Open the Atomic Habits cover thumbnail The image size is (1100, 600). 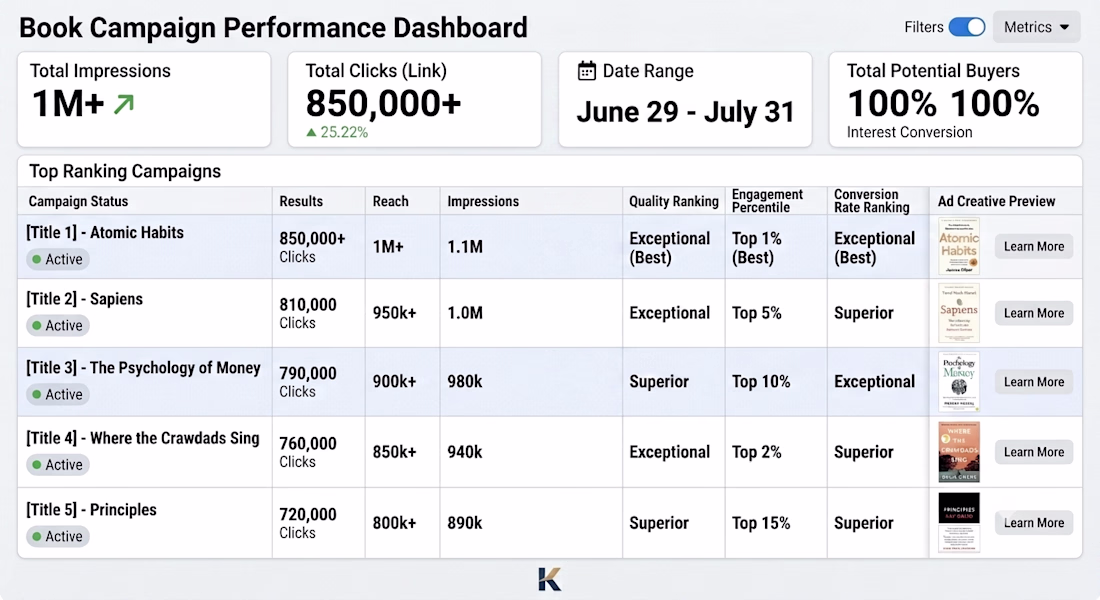[x=959, y=246]
